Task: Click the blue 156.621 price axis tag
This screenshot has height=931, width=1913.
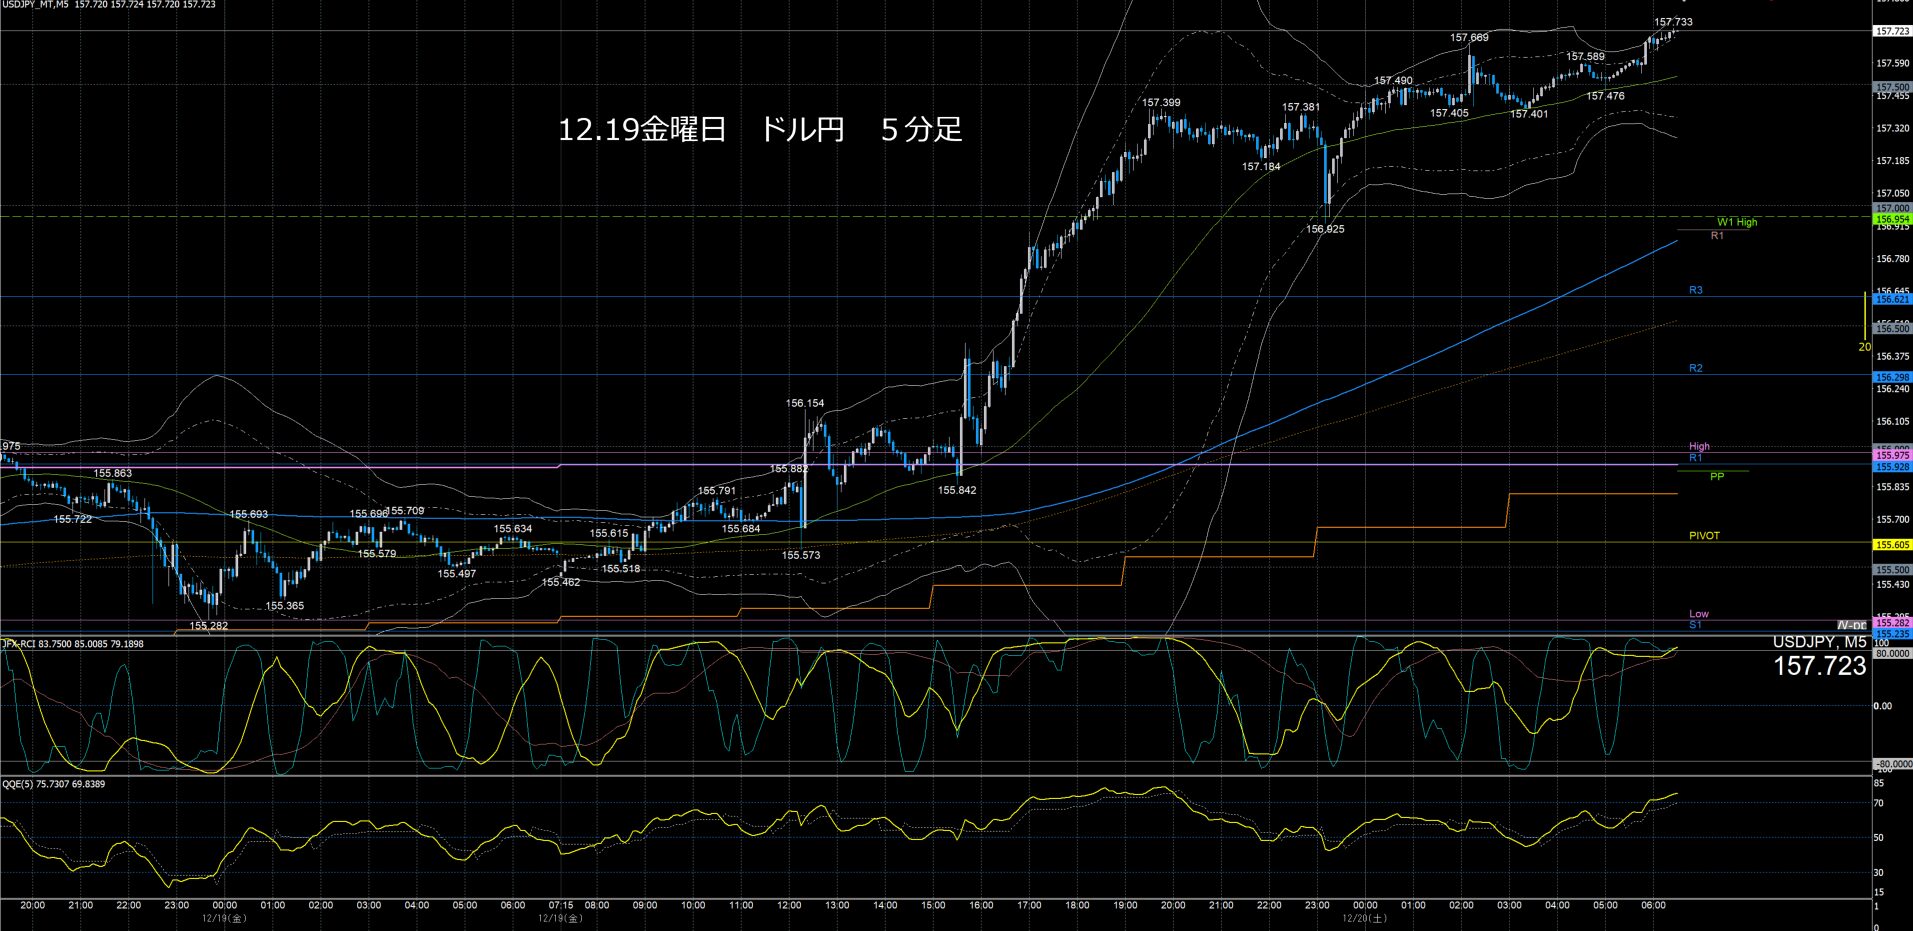Action: coord(1892,299)
